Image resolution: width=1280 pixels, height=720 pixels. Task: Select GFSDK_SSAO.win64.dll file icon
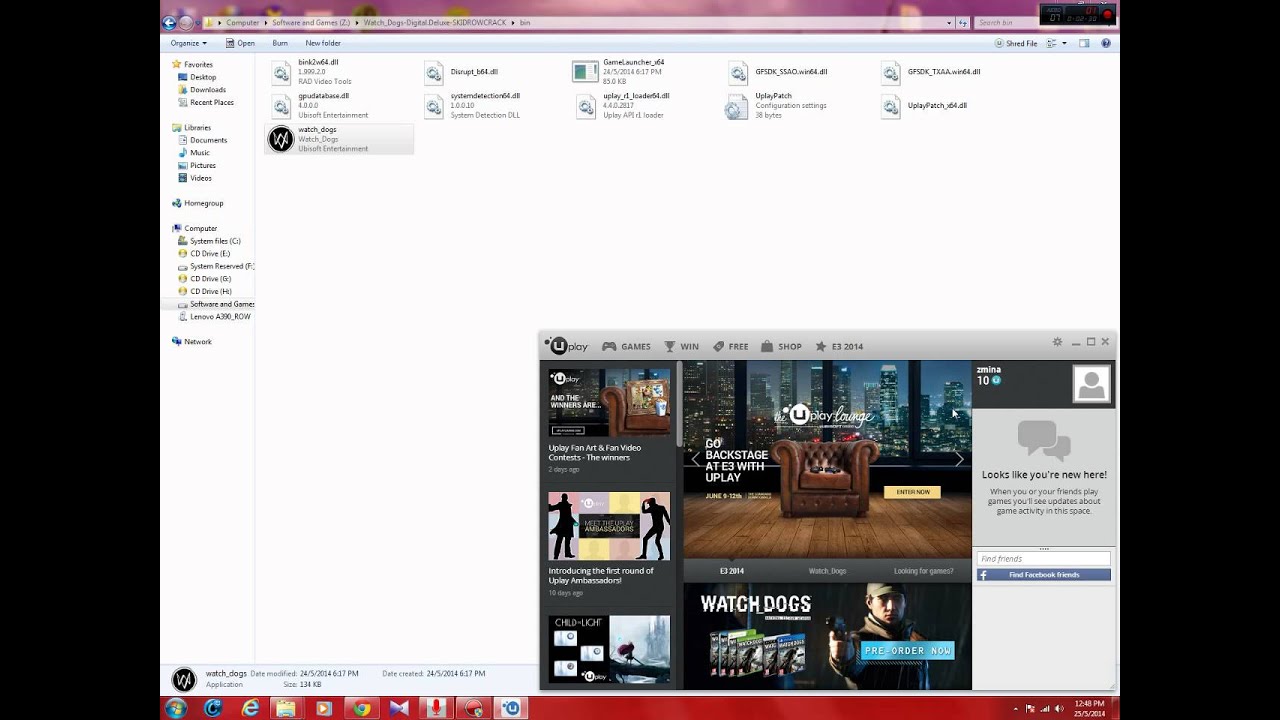coord(738,72)
